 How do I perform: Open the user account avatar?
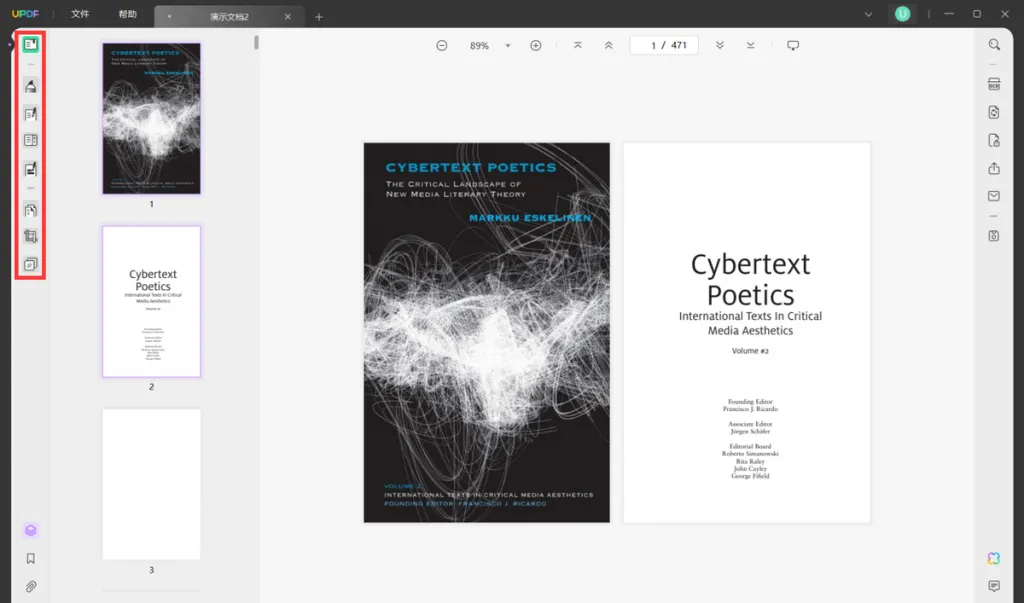903,14
